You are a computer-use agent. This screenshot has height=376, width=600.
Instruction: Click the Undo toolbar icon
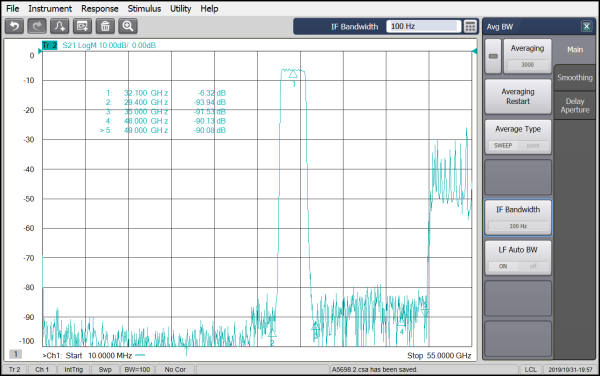15,26
